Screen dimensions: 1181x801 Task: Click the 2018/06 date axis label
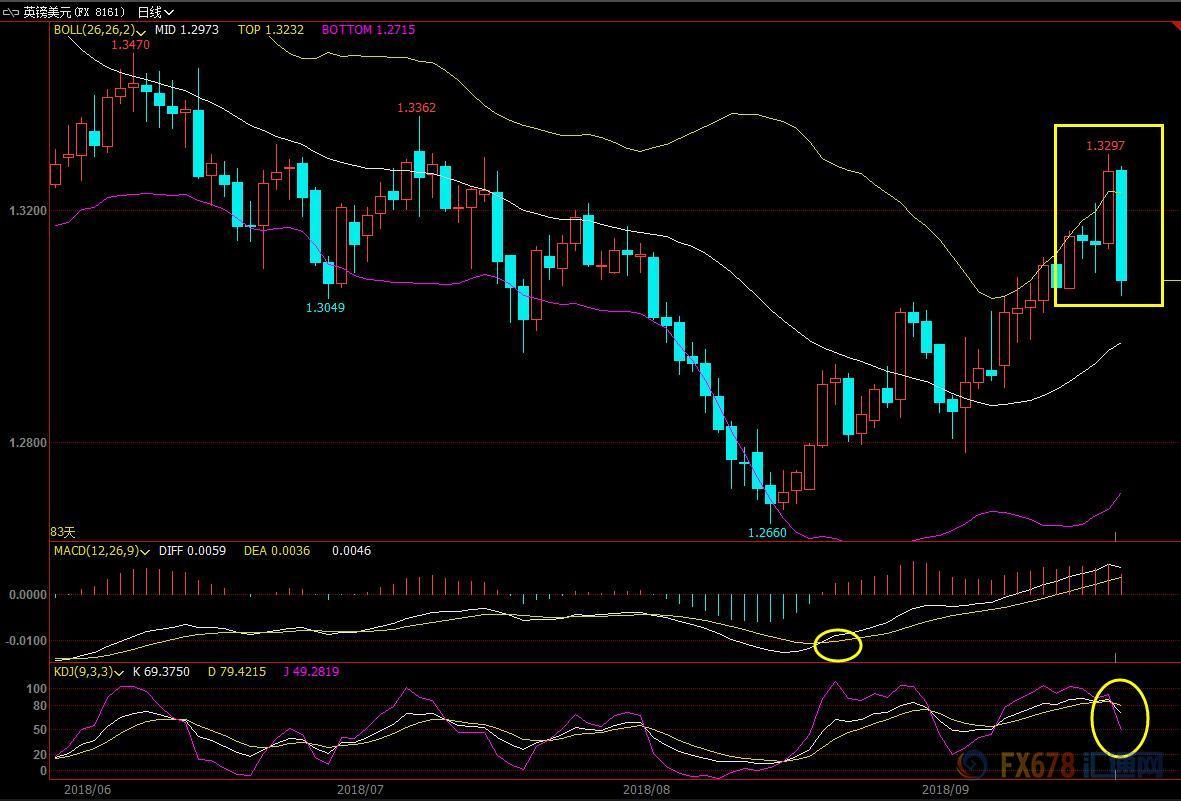87,790
